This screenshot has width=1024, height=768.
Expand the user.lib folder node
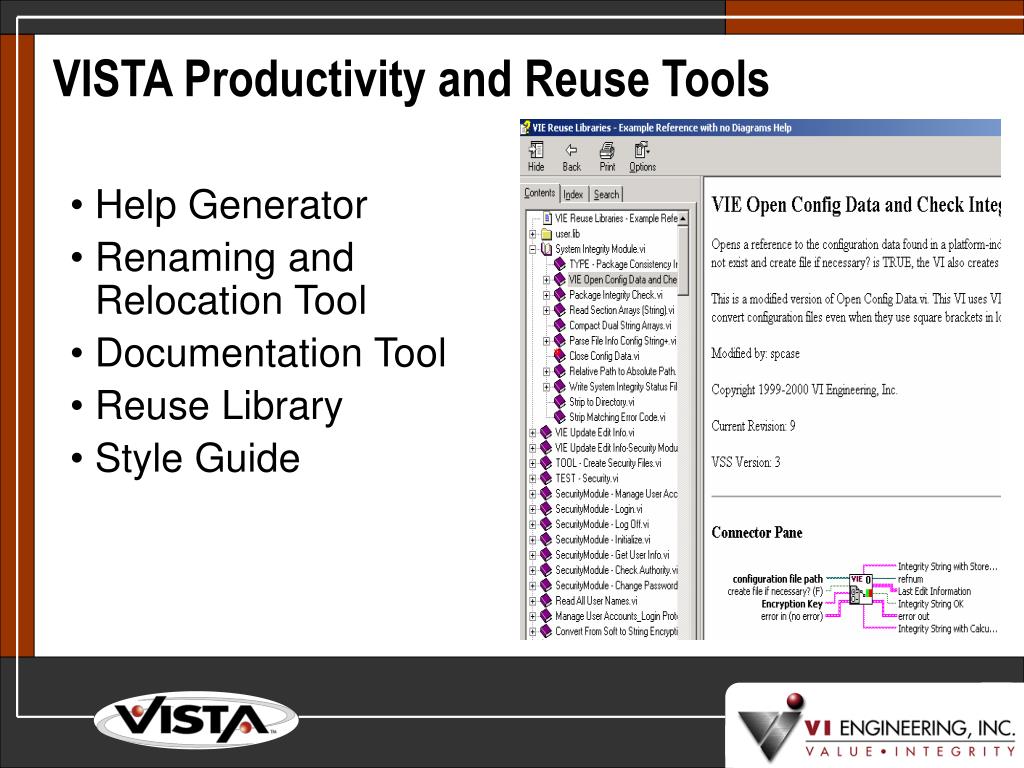point(533,234)
